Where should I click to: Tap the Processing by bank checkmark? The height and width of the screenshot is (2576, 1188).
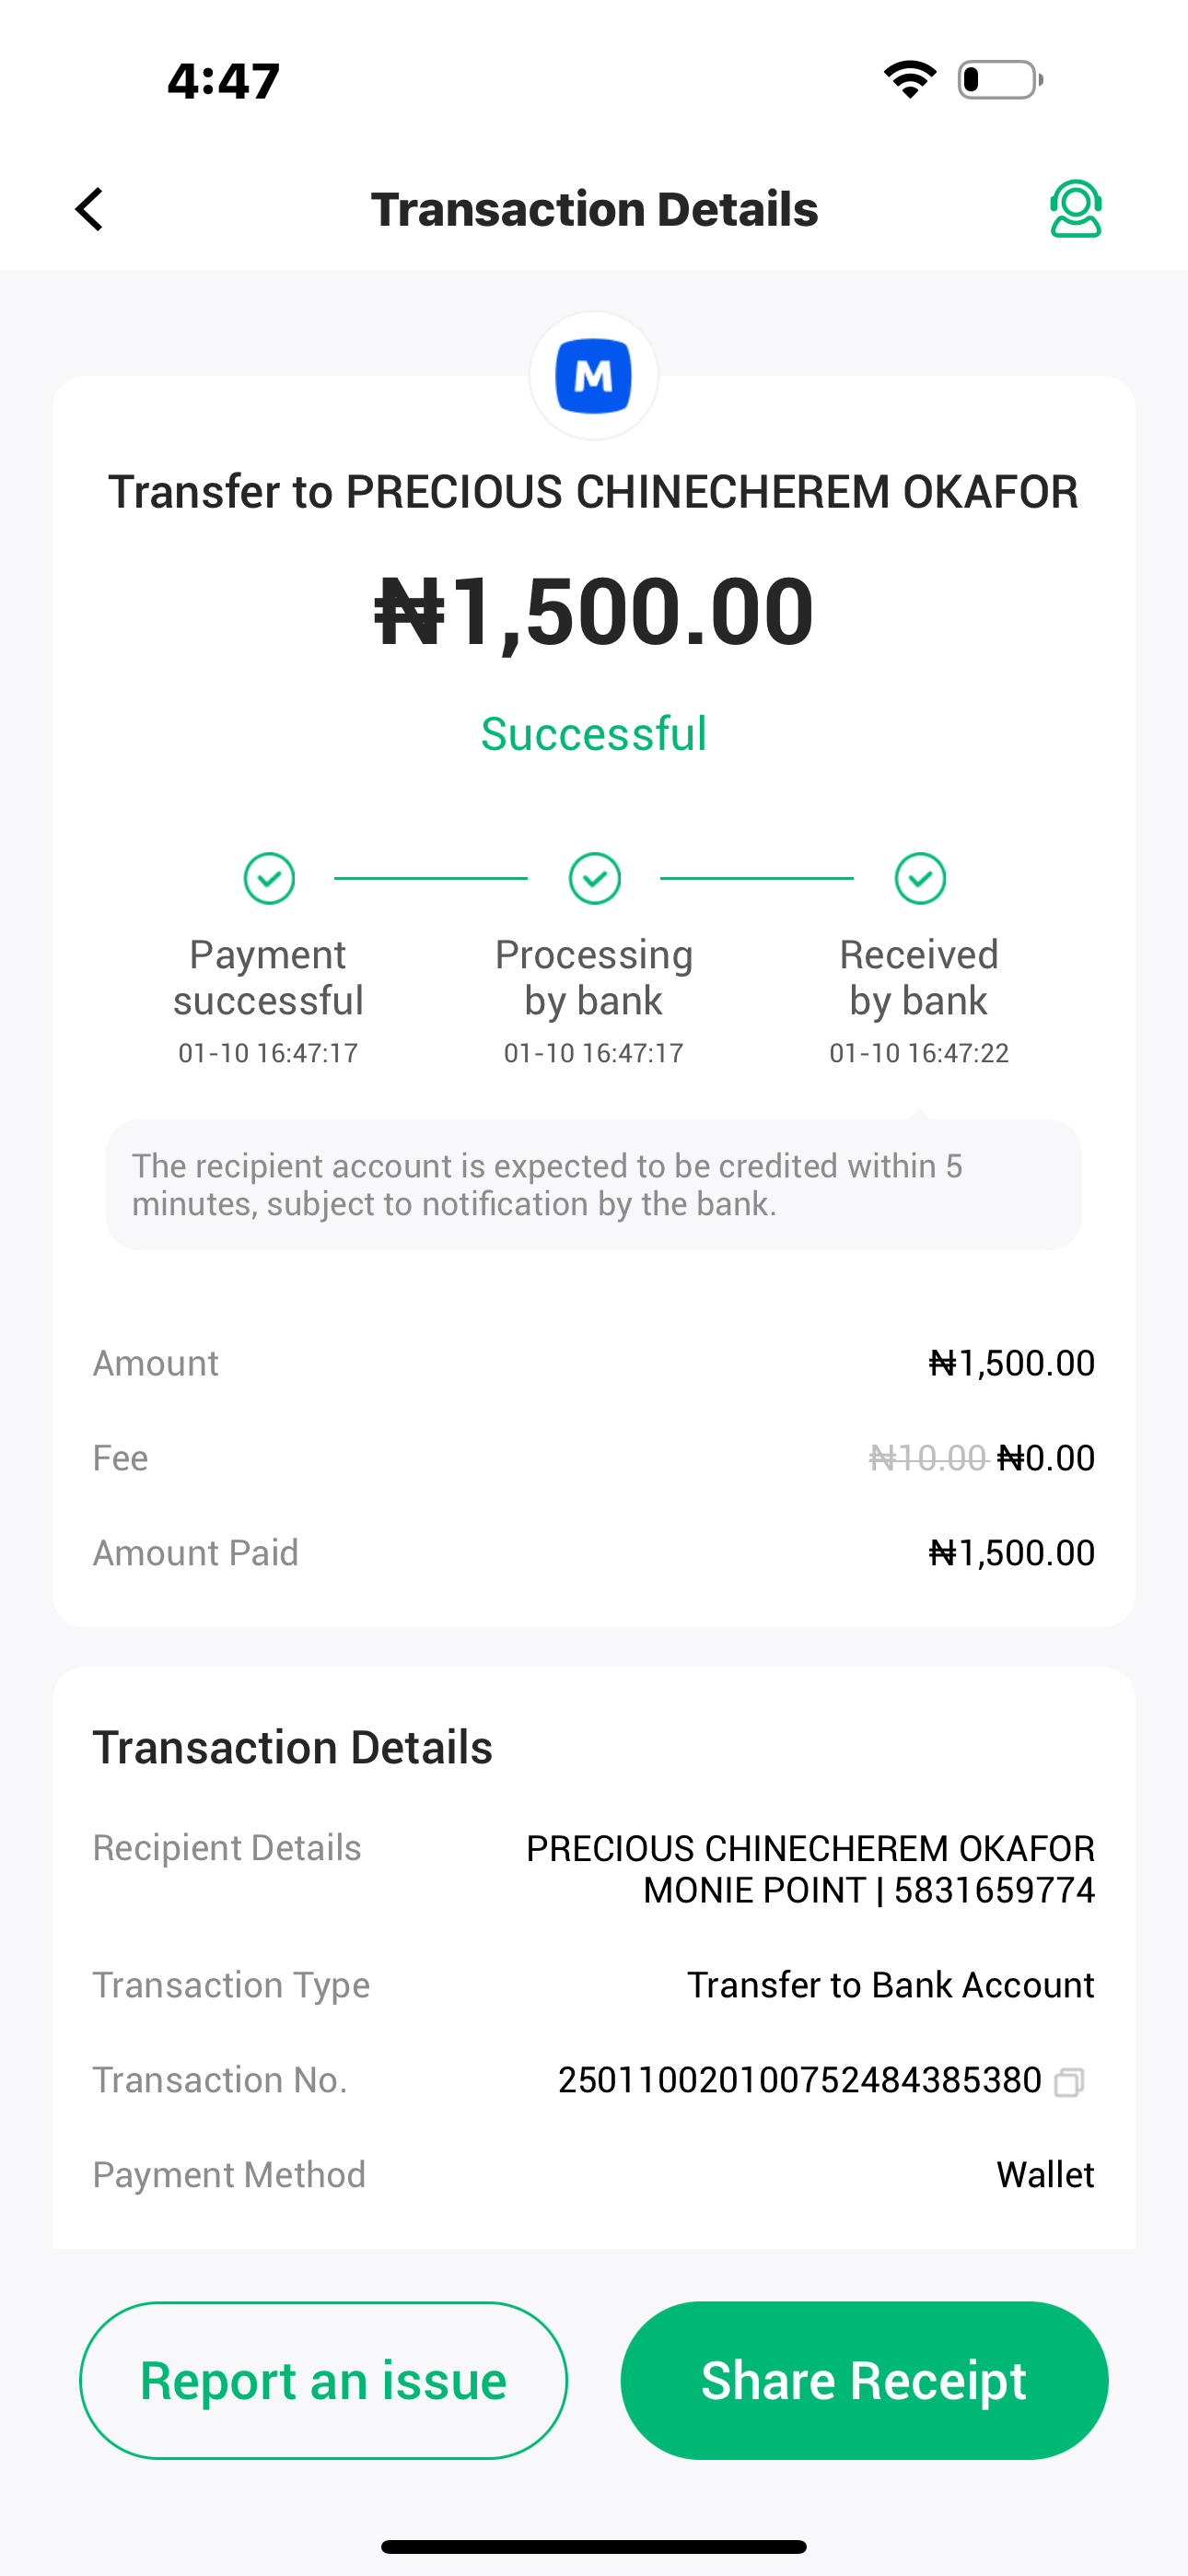[594, 879]
